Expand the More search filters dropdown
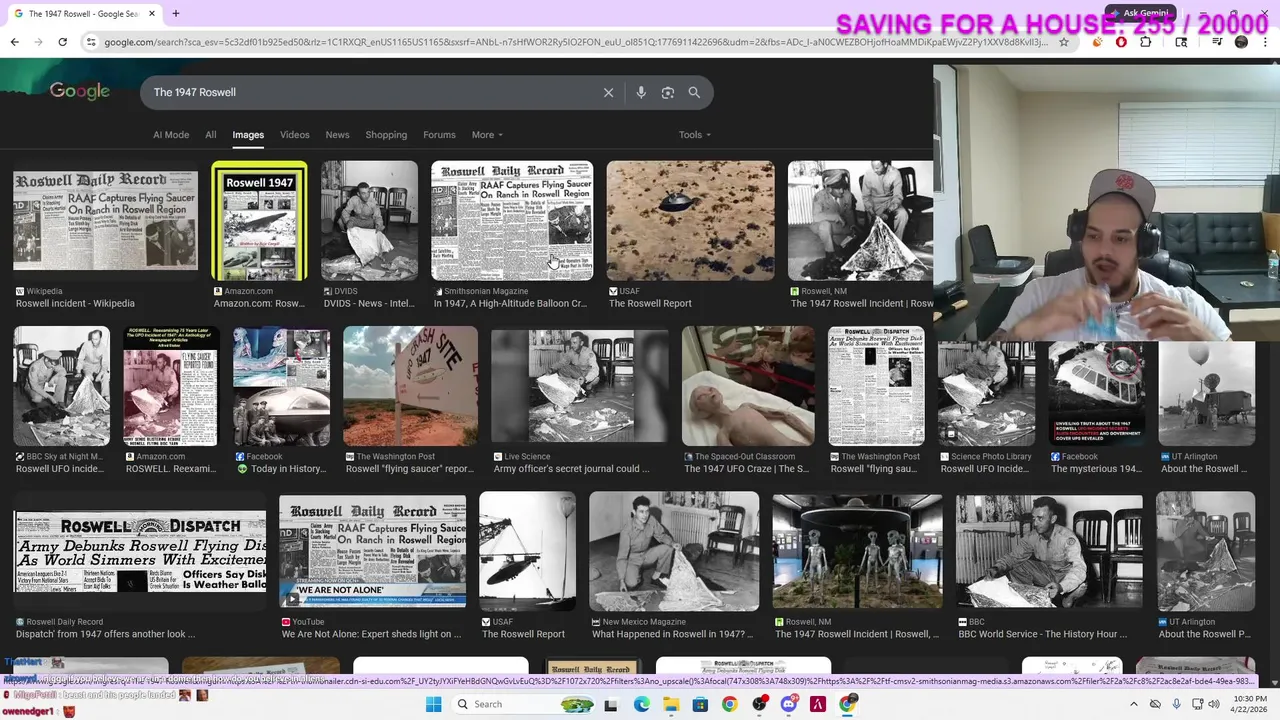Screen dimensions: 1280x720 [x=487, y=135]
